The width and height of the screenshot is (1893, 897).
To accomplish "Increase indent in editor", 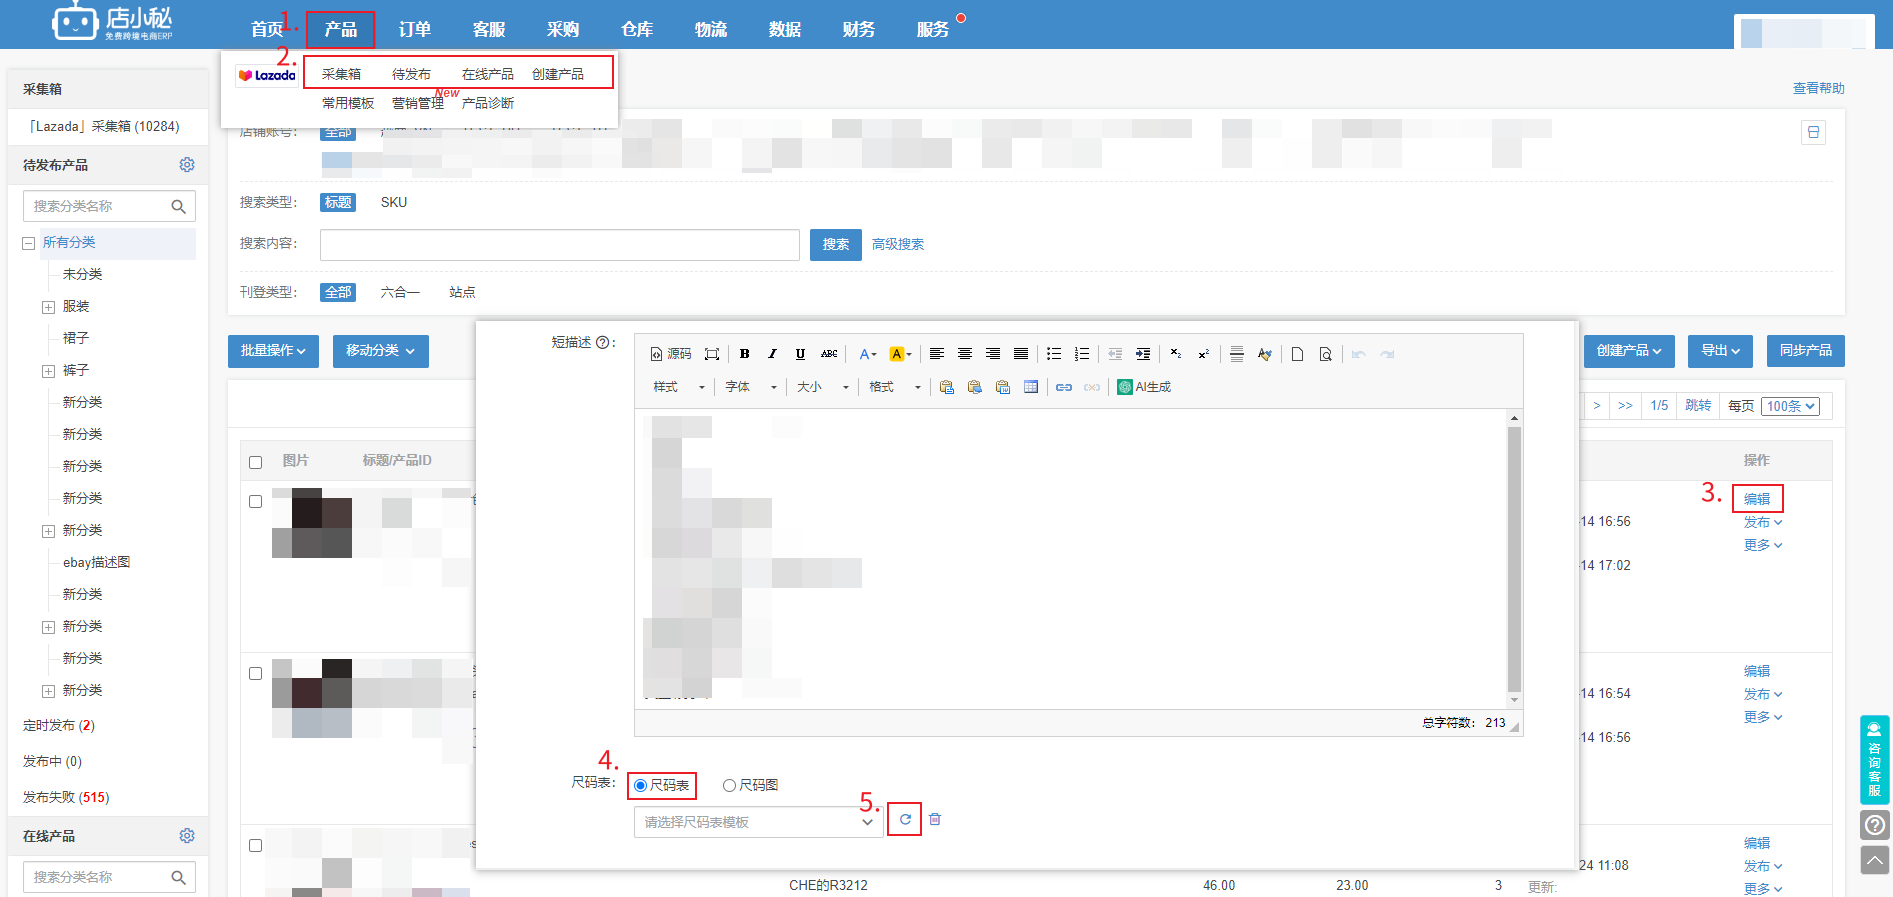I will pyautogui.click(x=1143, y=354).
